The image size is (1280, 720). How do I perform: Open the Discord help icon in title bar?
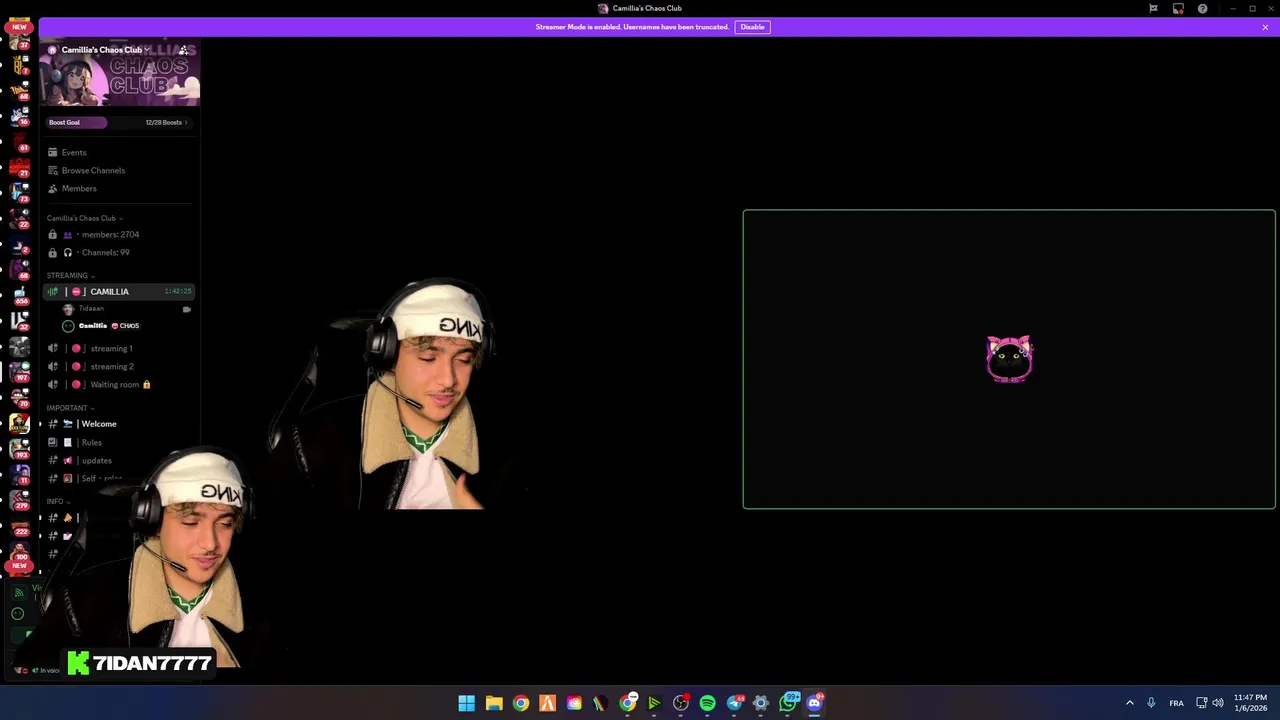click(1202, 8)
